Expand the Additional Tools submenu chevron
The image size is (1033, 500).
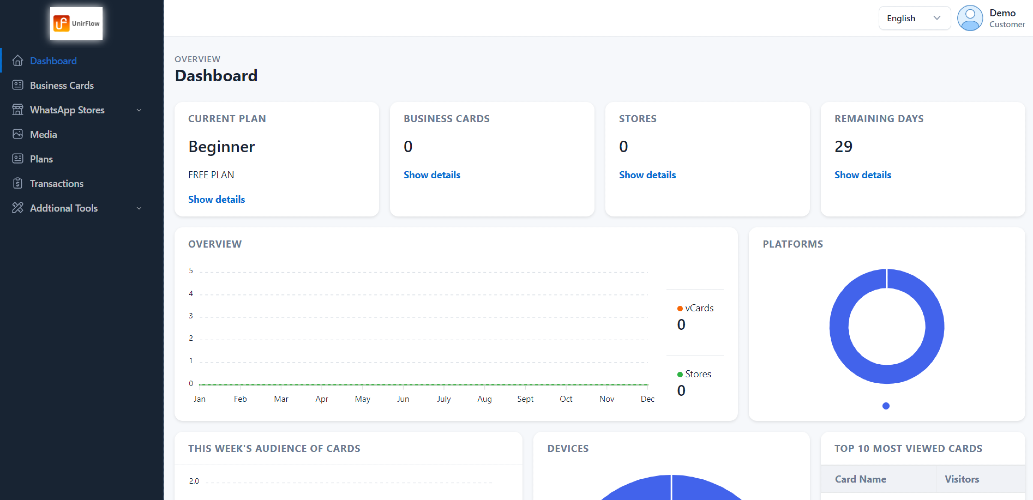tap(139, 208)
